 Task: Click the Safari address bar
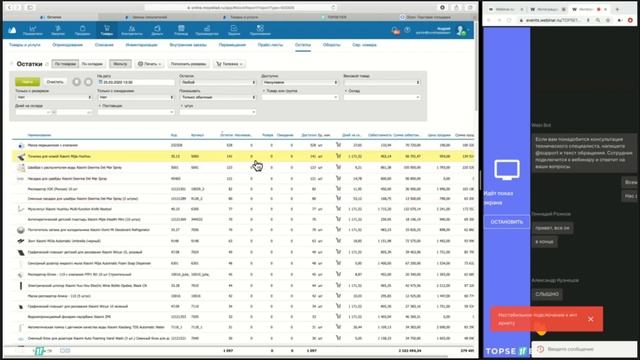click(x=241, y=7)
